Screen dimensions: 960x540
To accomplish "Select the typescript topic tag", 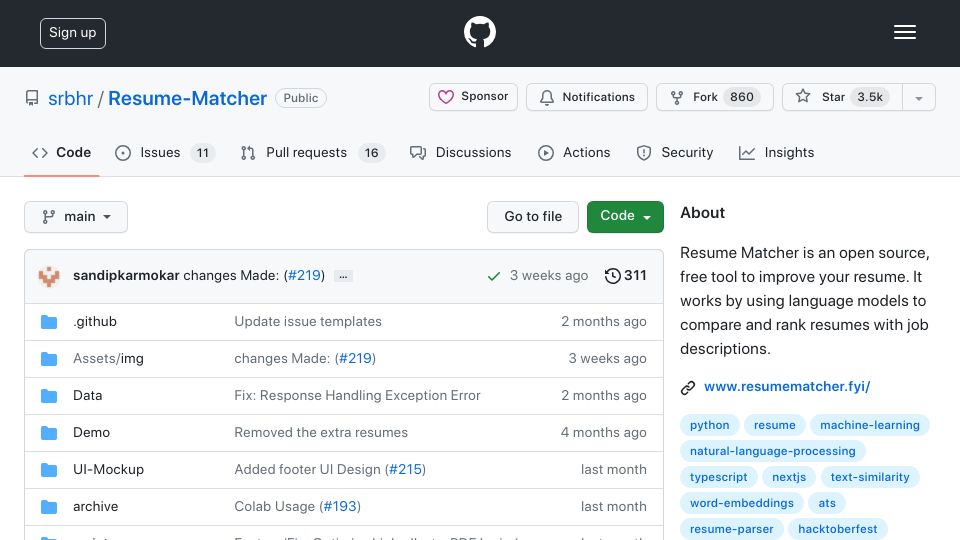I will pos(719,477).
